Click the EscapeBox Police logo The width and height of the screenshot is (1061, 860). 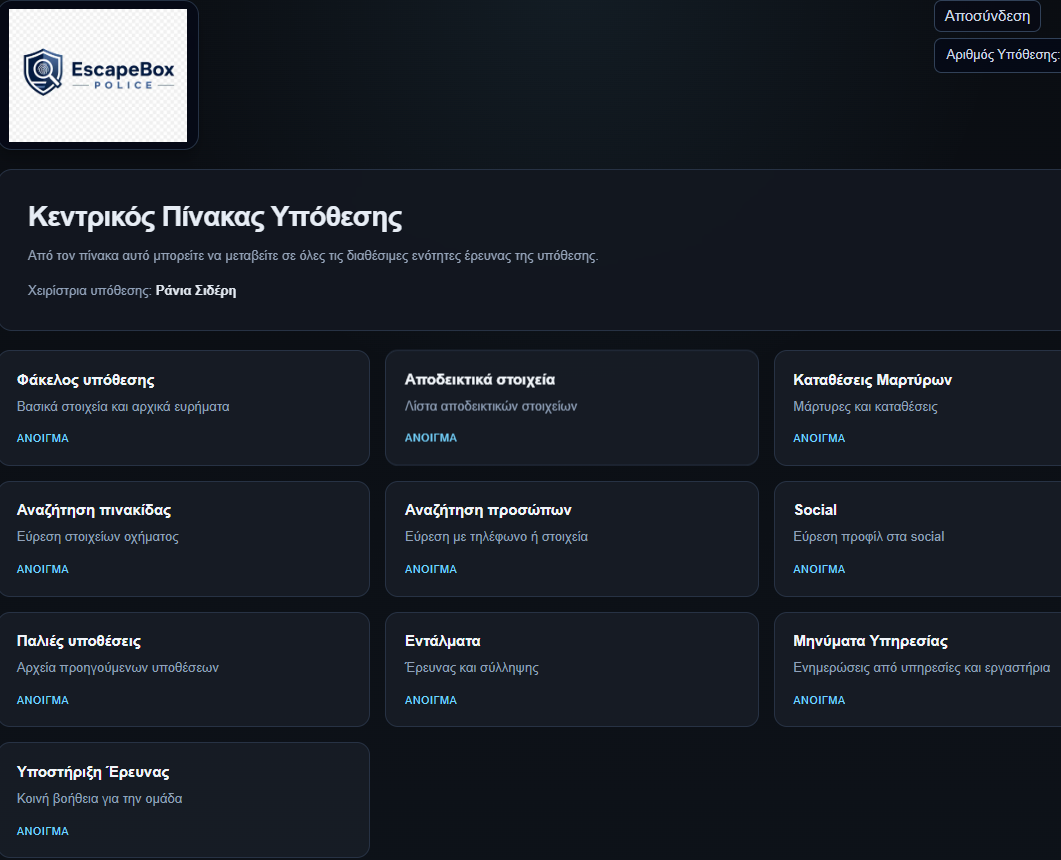tap(98, 75)
